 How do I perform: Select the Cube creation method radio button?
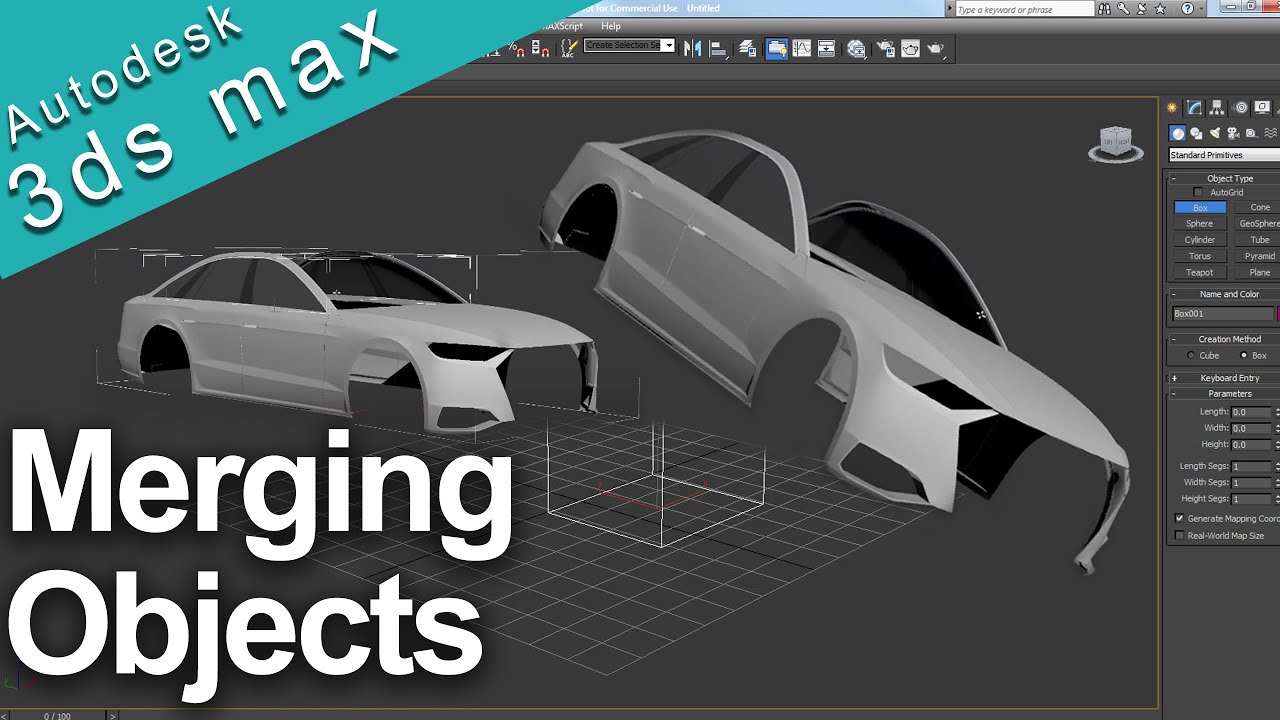click(1190, 355)
